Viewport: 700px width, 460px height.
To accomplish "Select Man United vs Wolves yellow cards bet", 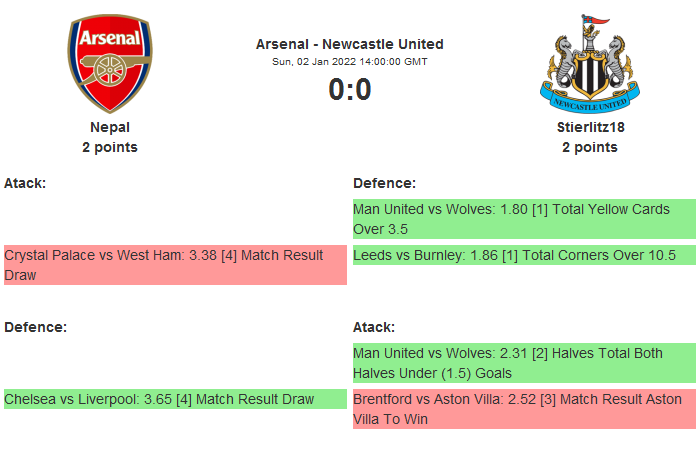I will click(x=523, y=219).
